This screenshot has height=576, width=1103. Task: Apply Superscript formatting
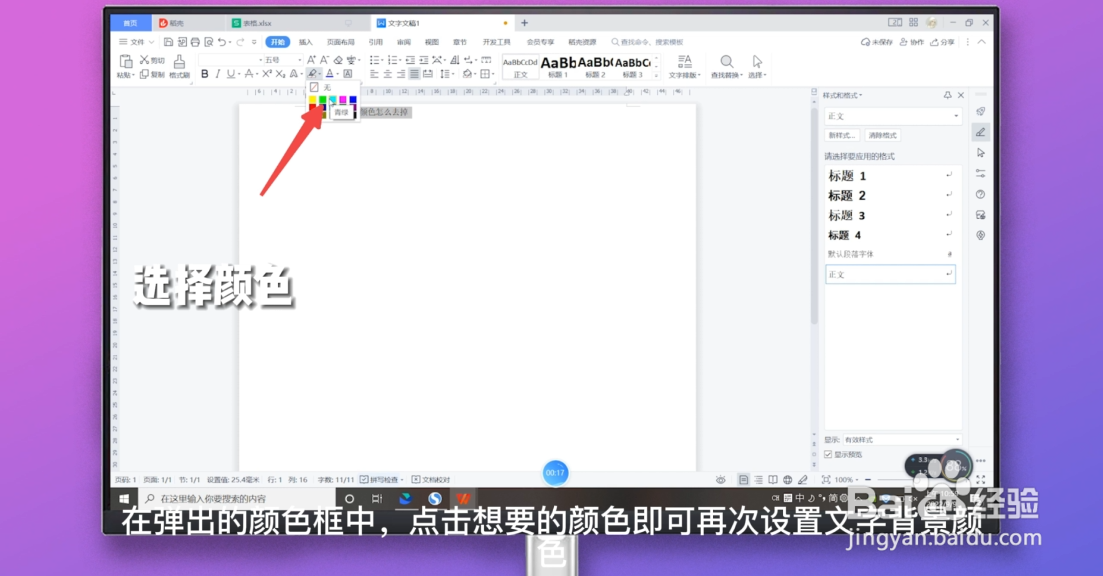click(267, 74)
